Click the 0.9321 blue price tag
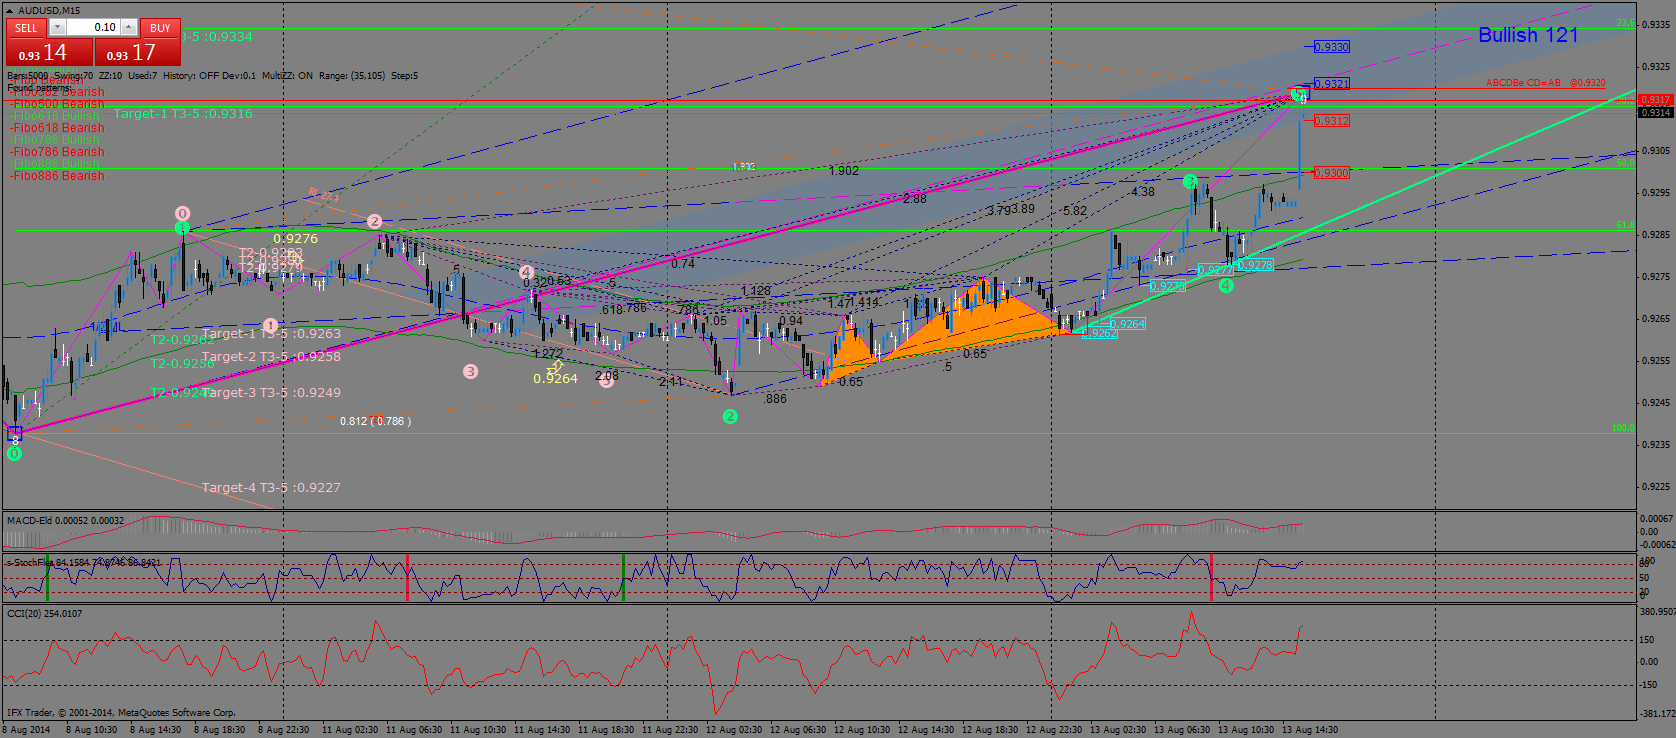 coord(1331,84)
